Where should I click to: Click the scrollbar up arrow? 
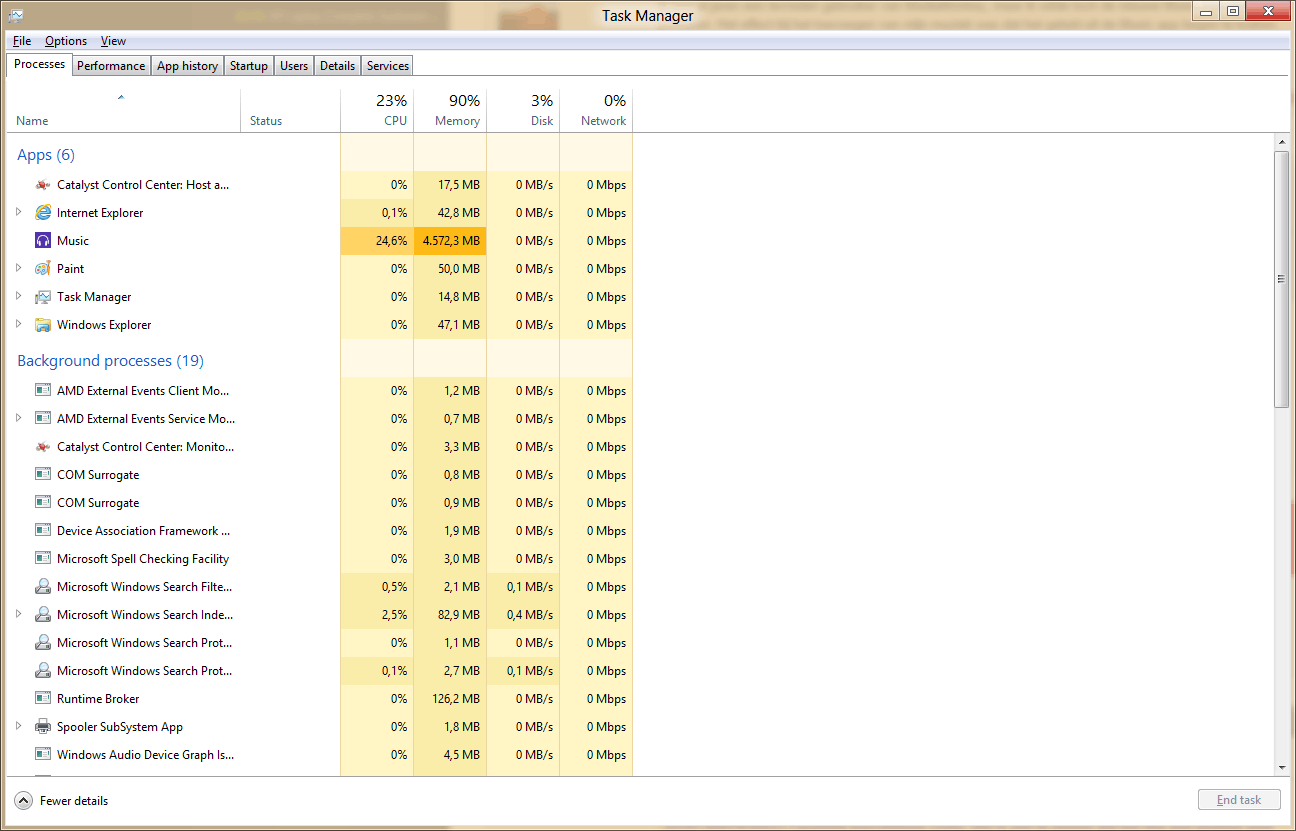1282,144
